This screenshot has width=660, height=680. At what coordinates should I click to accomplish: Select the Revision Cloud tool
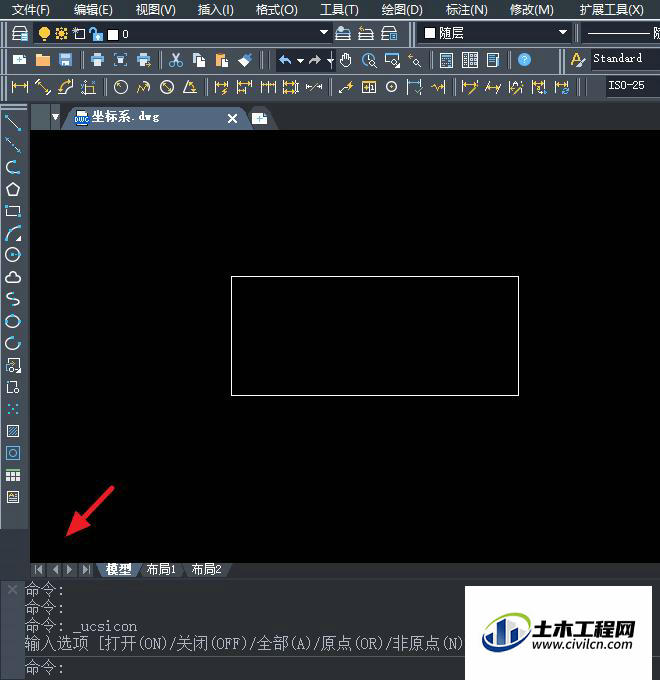point(13,277)
